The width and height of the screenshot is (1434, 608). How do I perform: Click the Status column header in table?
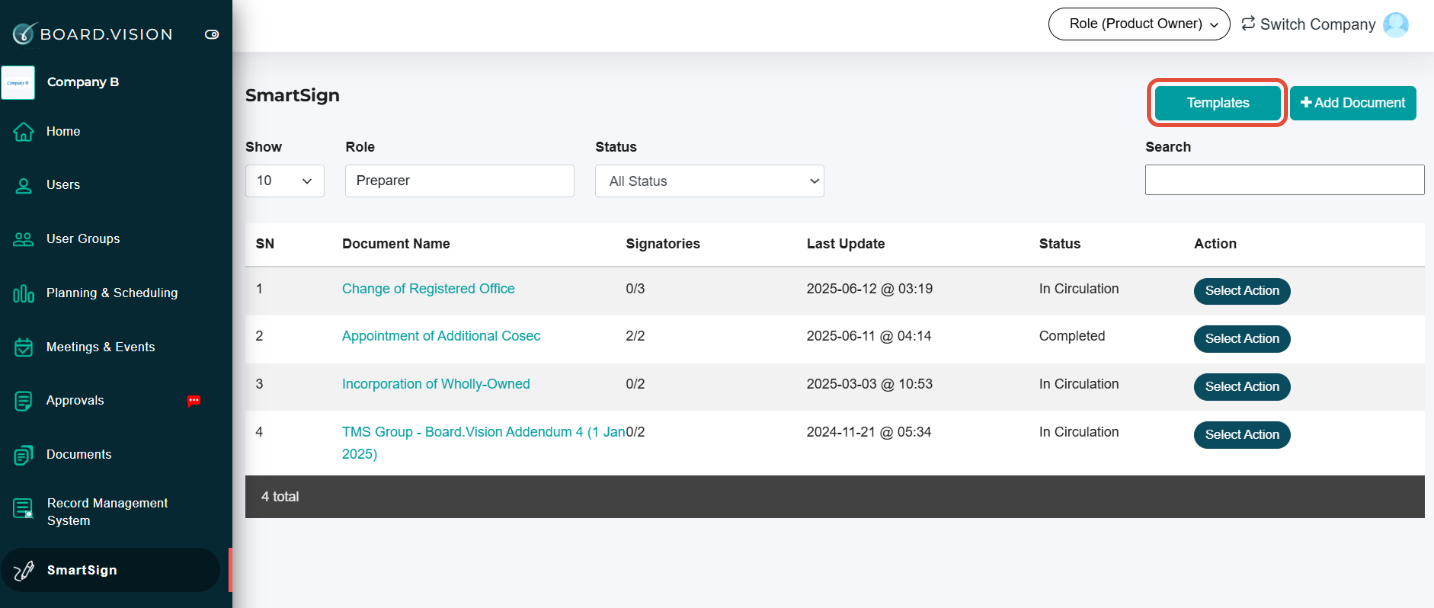click(x=1060, y=244)
